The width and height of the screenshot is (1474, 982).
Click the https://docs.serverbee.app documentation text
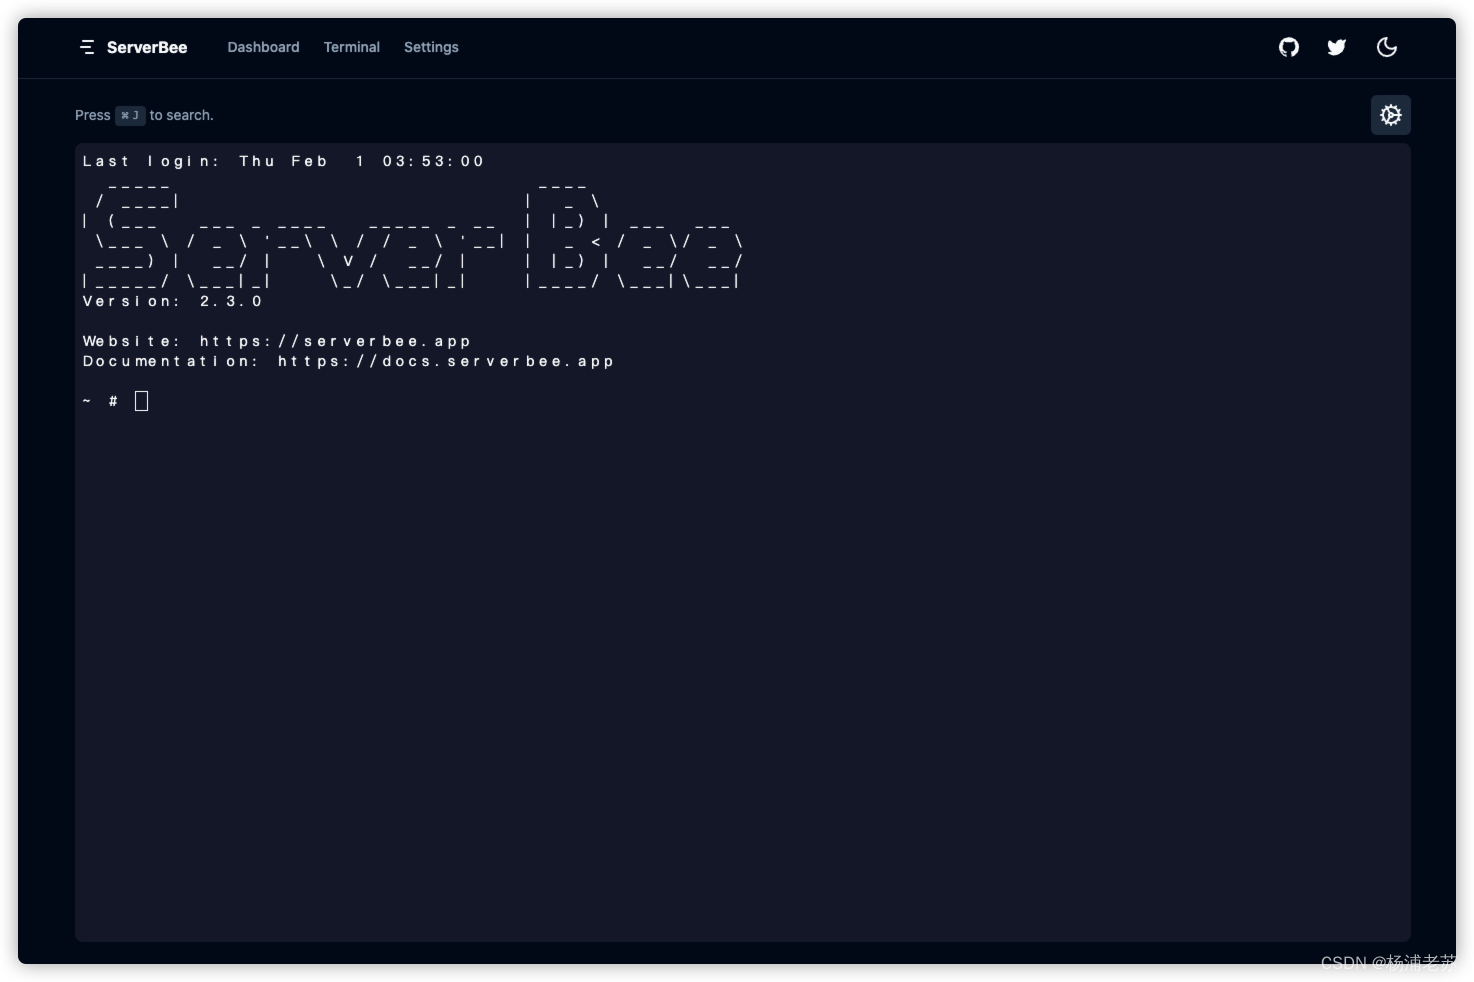[x=446, y=362]
